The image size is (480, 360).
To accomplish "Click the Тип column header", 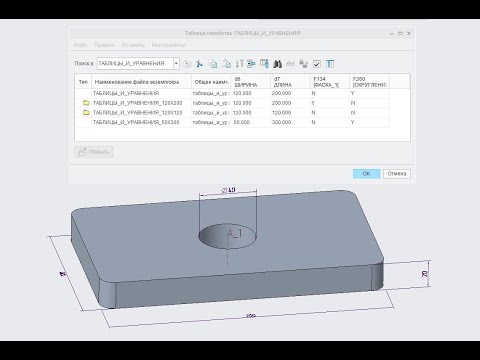I will [83, 82].
